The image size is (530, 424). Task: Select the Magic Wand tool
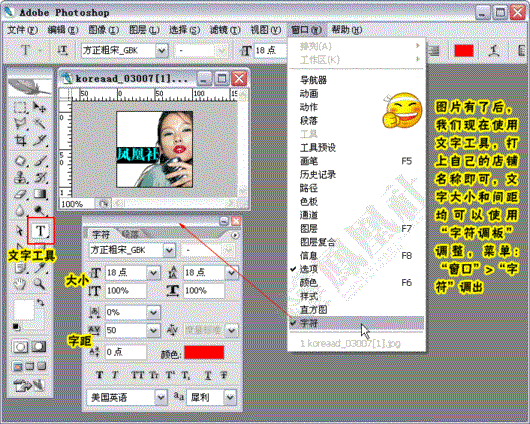[x=40, y=124]
